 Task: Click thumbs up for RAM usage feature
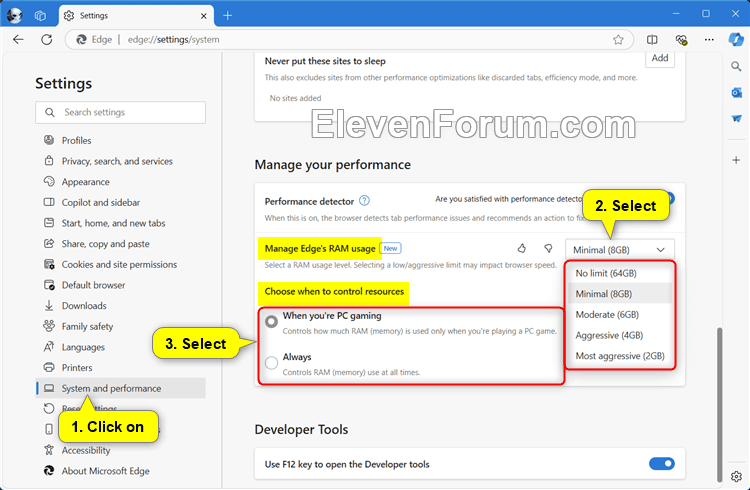(521, 248)
